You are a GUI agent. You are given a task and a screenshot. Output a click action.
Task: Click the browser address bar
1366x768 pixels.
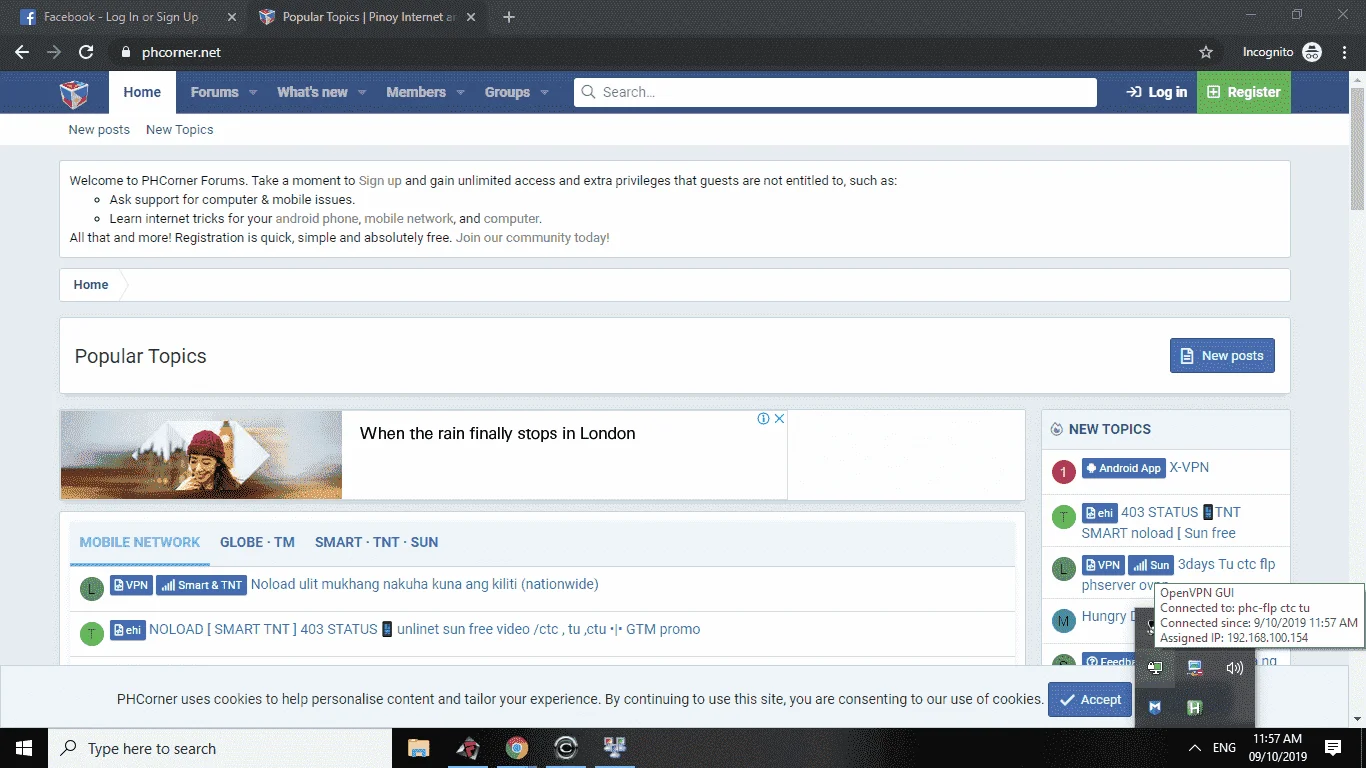pyautogui.click(x=650, y=52)
